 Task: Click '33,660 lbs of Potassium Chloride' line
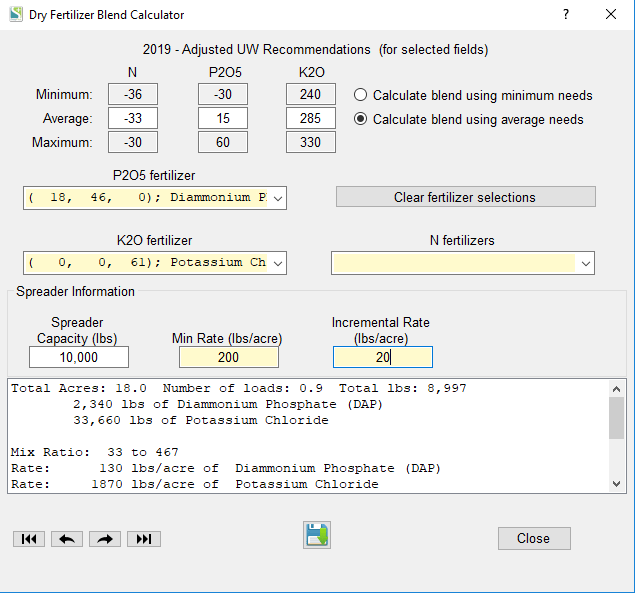(x=201, y=420)
